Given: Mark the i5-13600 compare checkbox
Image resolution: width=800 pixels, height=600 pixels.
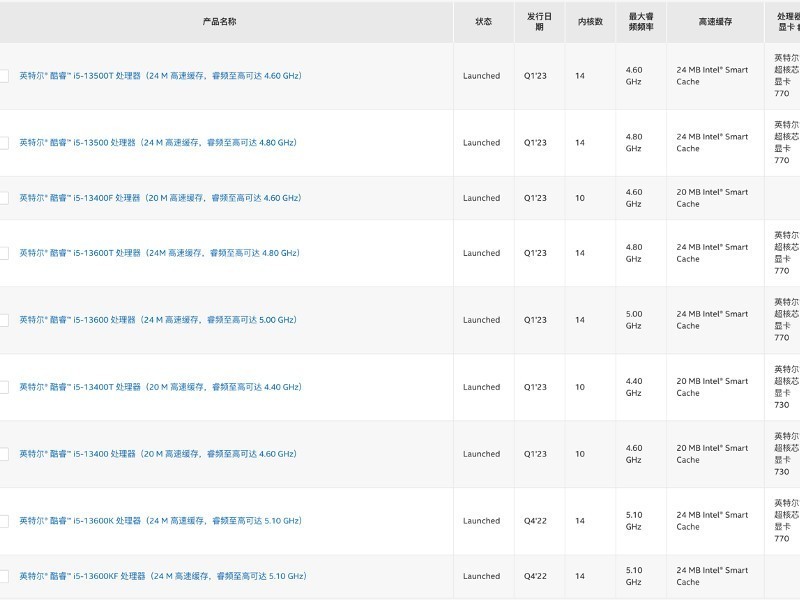Looking at the screenshot, I should coord(3,320).
